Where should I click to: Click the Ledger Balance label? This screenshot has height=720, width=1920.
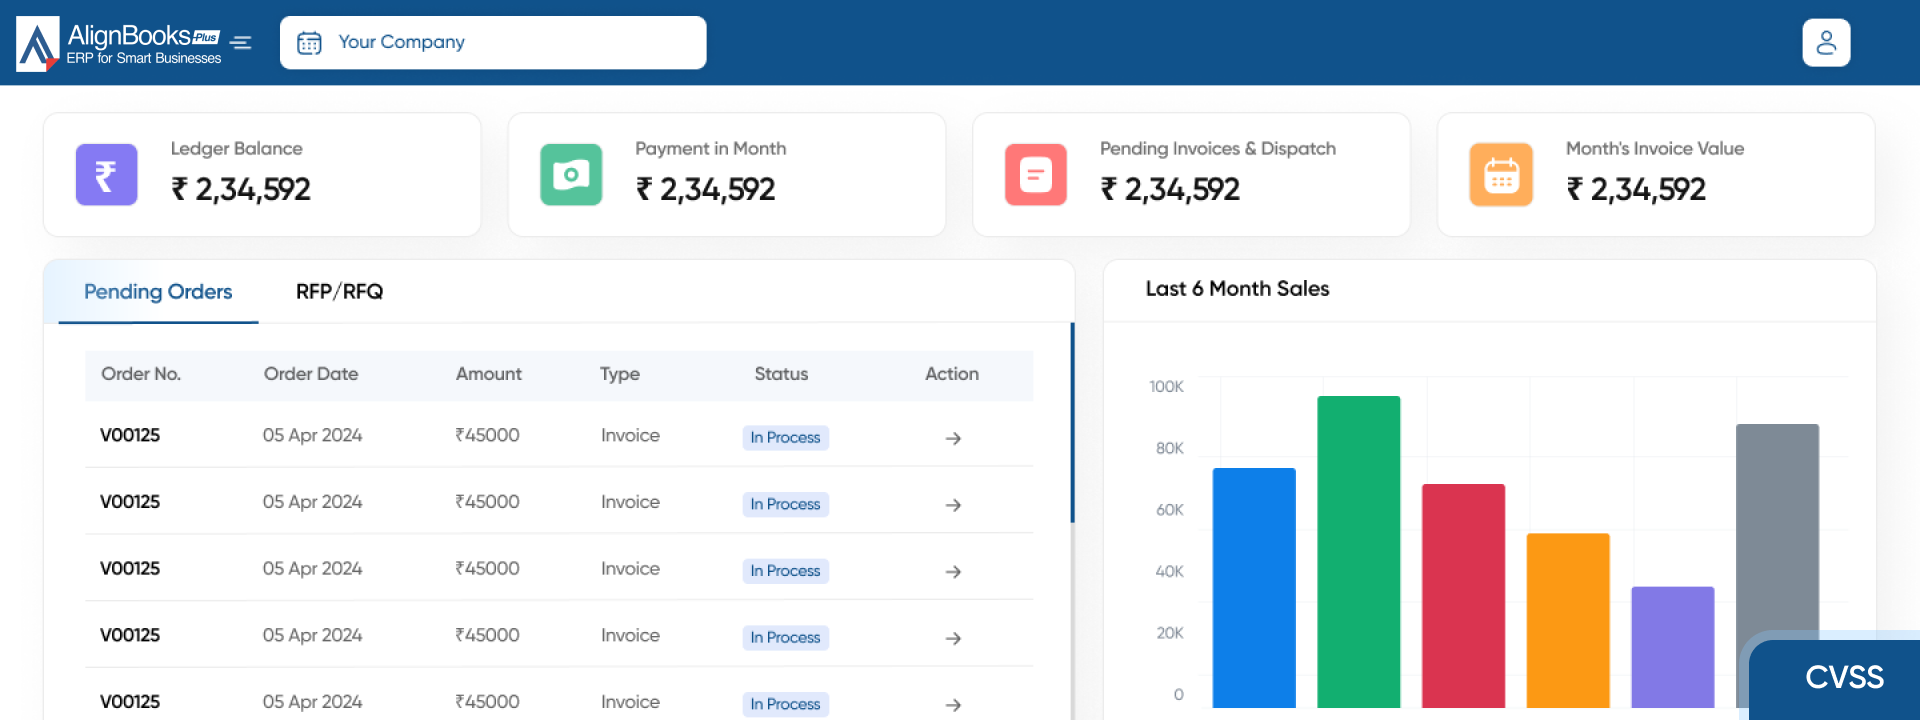tap(236, 149)
